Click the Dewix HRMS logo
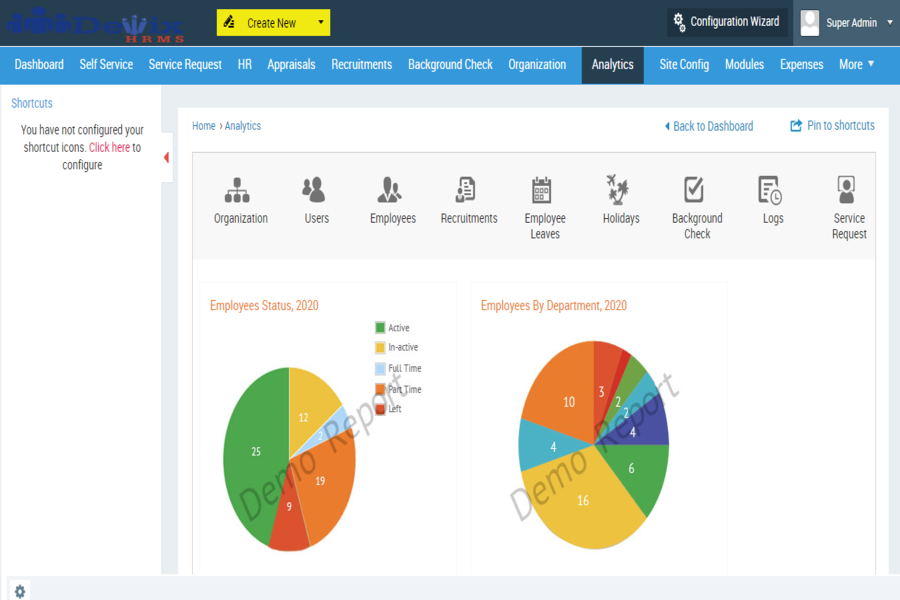This screenshot has width=900, height=600. [x=95, y=25]
